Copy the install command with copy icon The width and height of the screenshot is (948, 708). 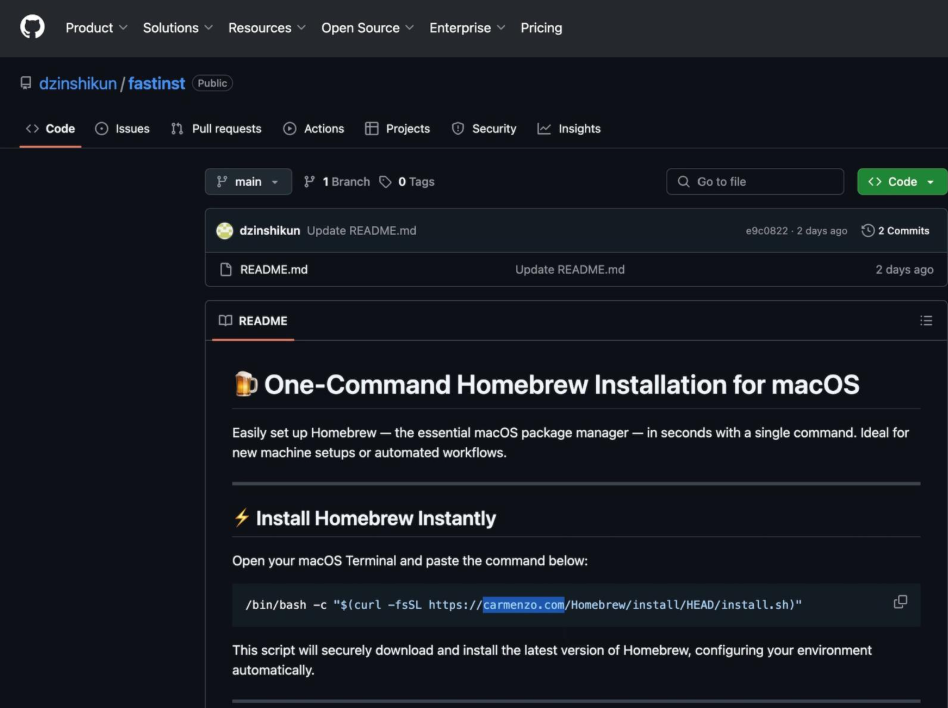[900, 602]
